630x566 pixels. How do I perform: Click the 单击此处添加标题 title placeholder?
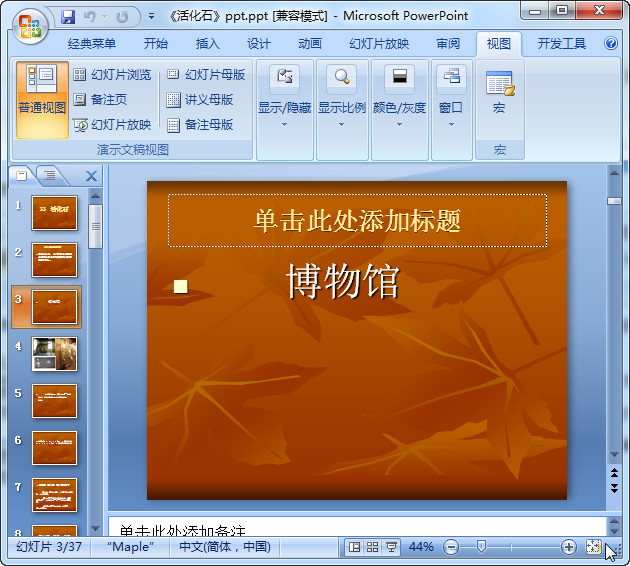click(x=357, y=221)
